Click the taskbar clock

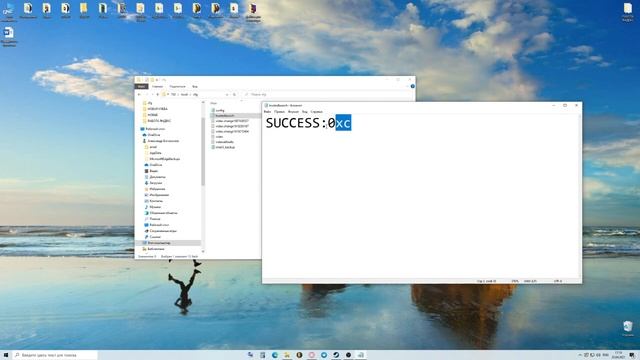point(618,355)
